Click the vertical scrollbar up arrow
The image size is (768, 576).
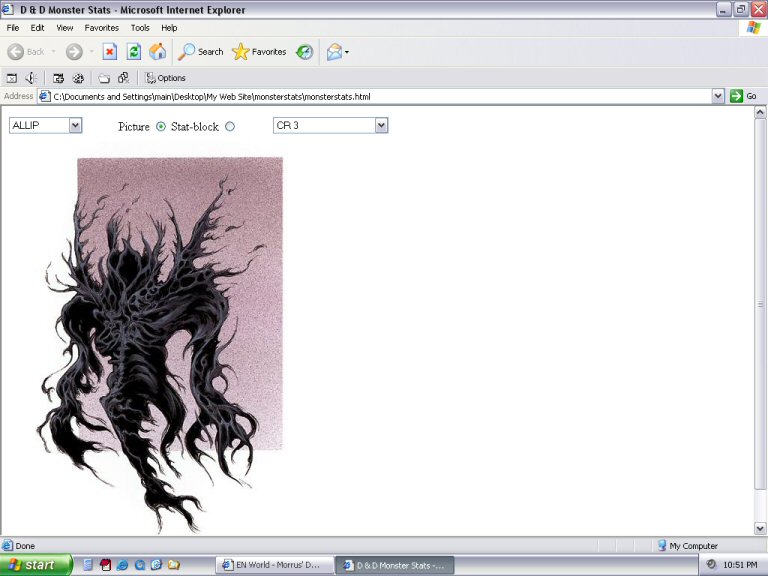click(x=760, y=112)
